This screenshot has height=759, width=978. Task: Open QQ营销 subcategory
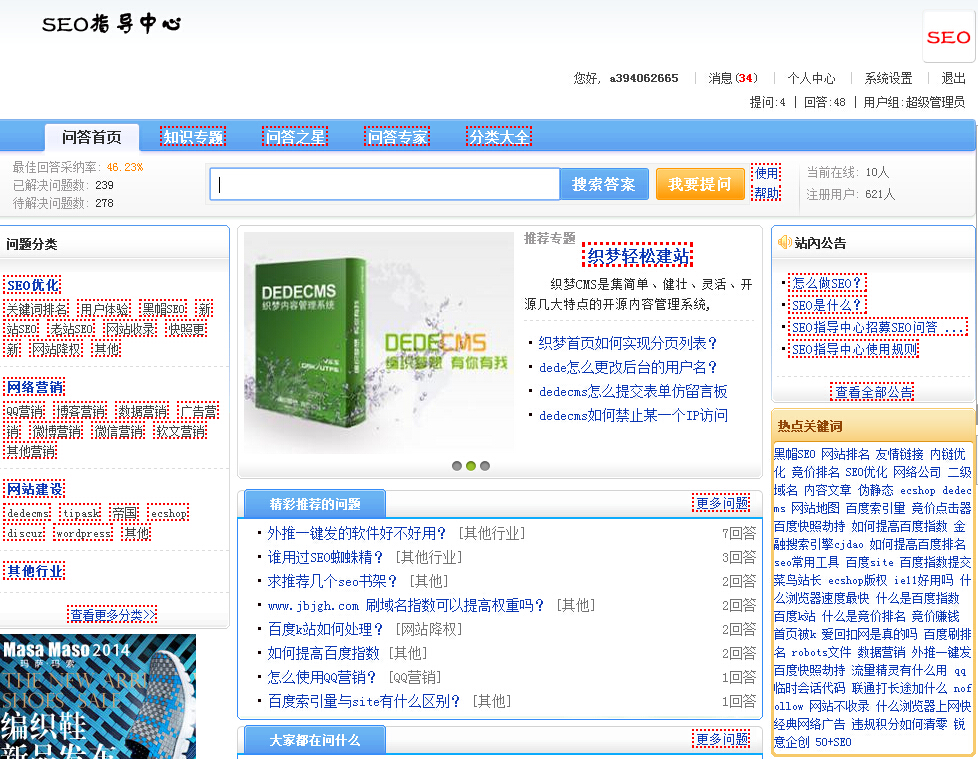[x=25, y=412]
